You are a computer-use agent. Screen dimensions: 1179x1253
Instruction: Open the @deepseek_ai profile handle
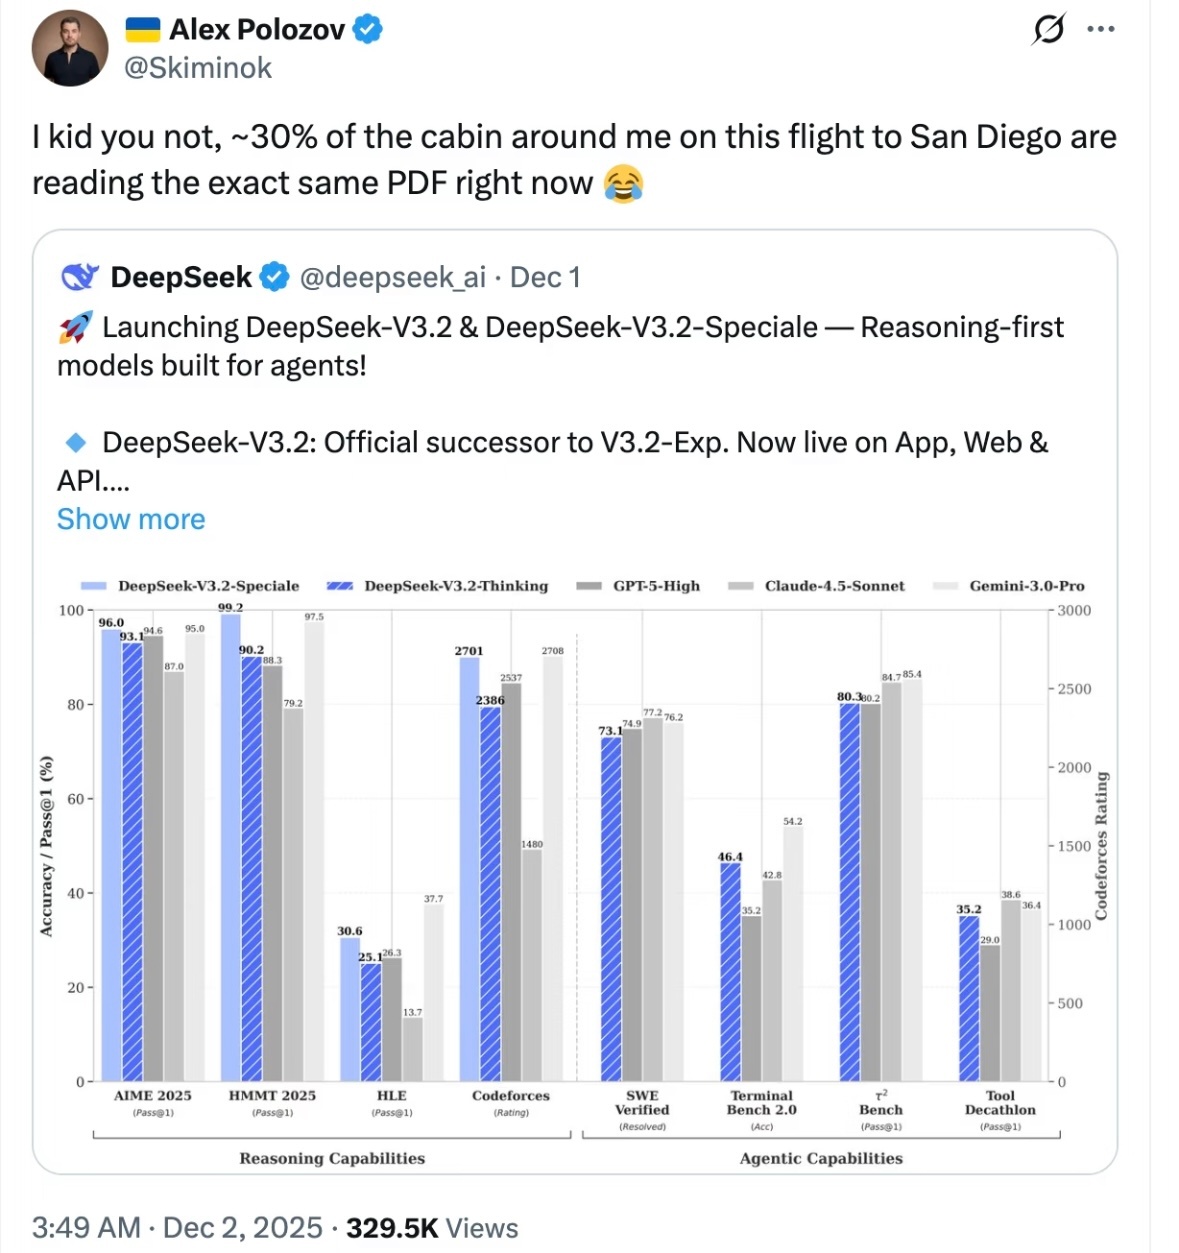pos(395,276)
